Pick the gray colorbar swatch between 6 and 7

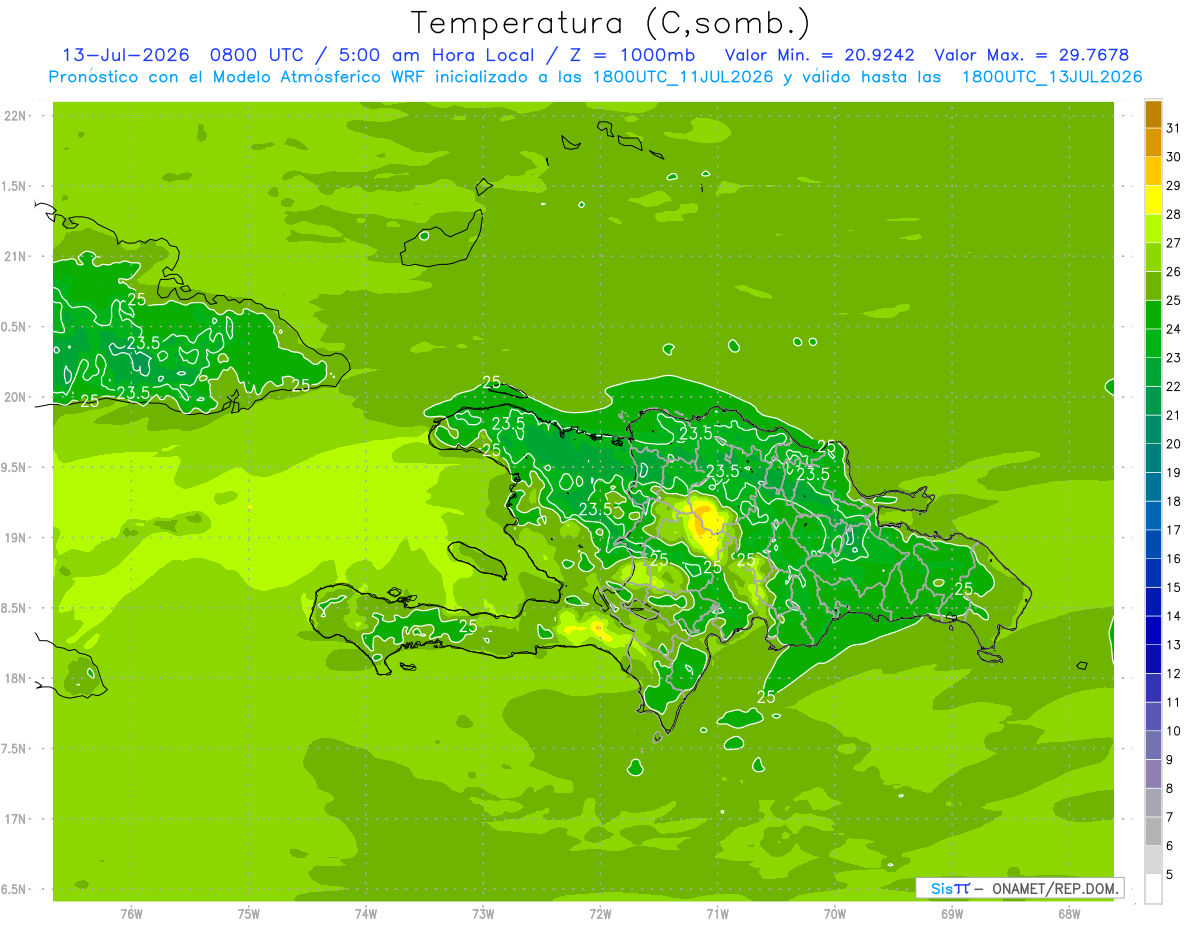(1153, 832)
